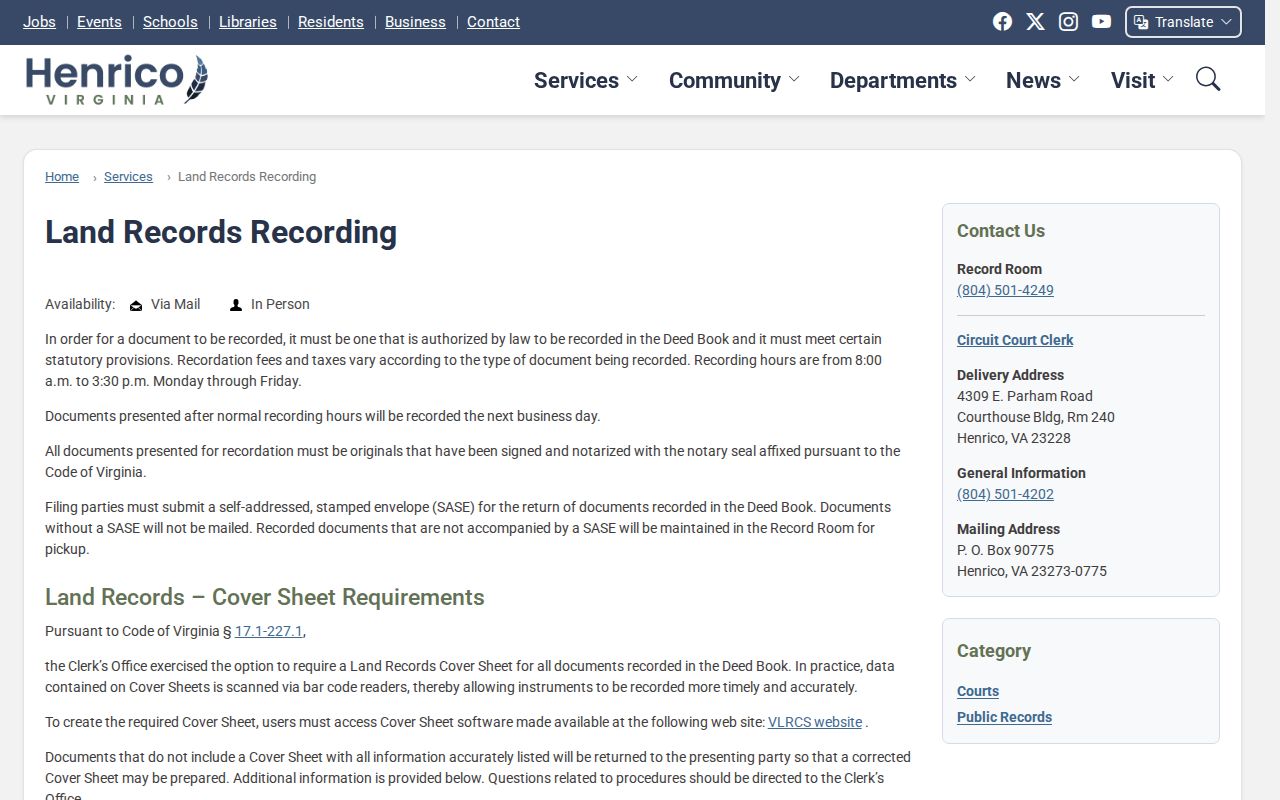Open the Courts category link
The image size is (1280, 800).
978,691
